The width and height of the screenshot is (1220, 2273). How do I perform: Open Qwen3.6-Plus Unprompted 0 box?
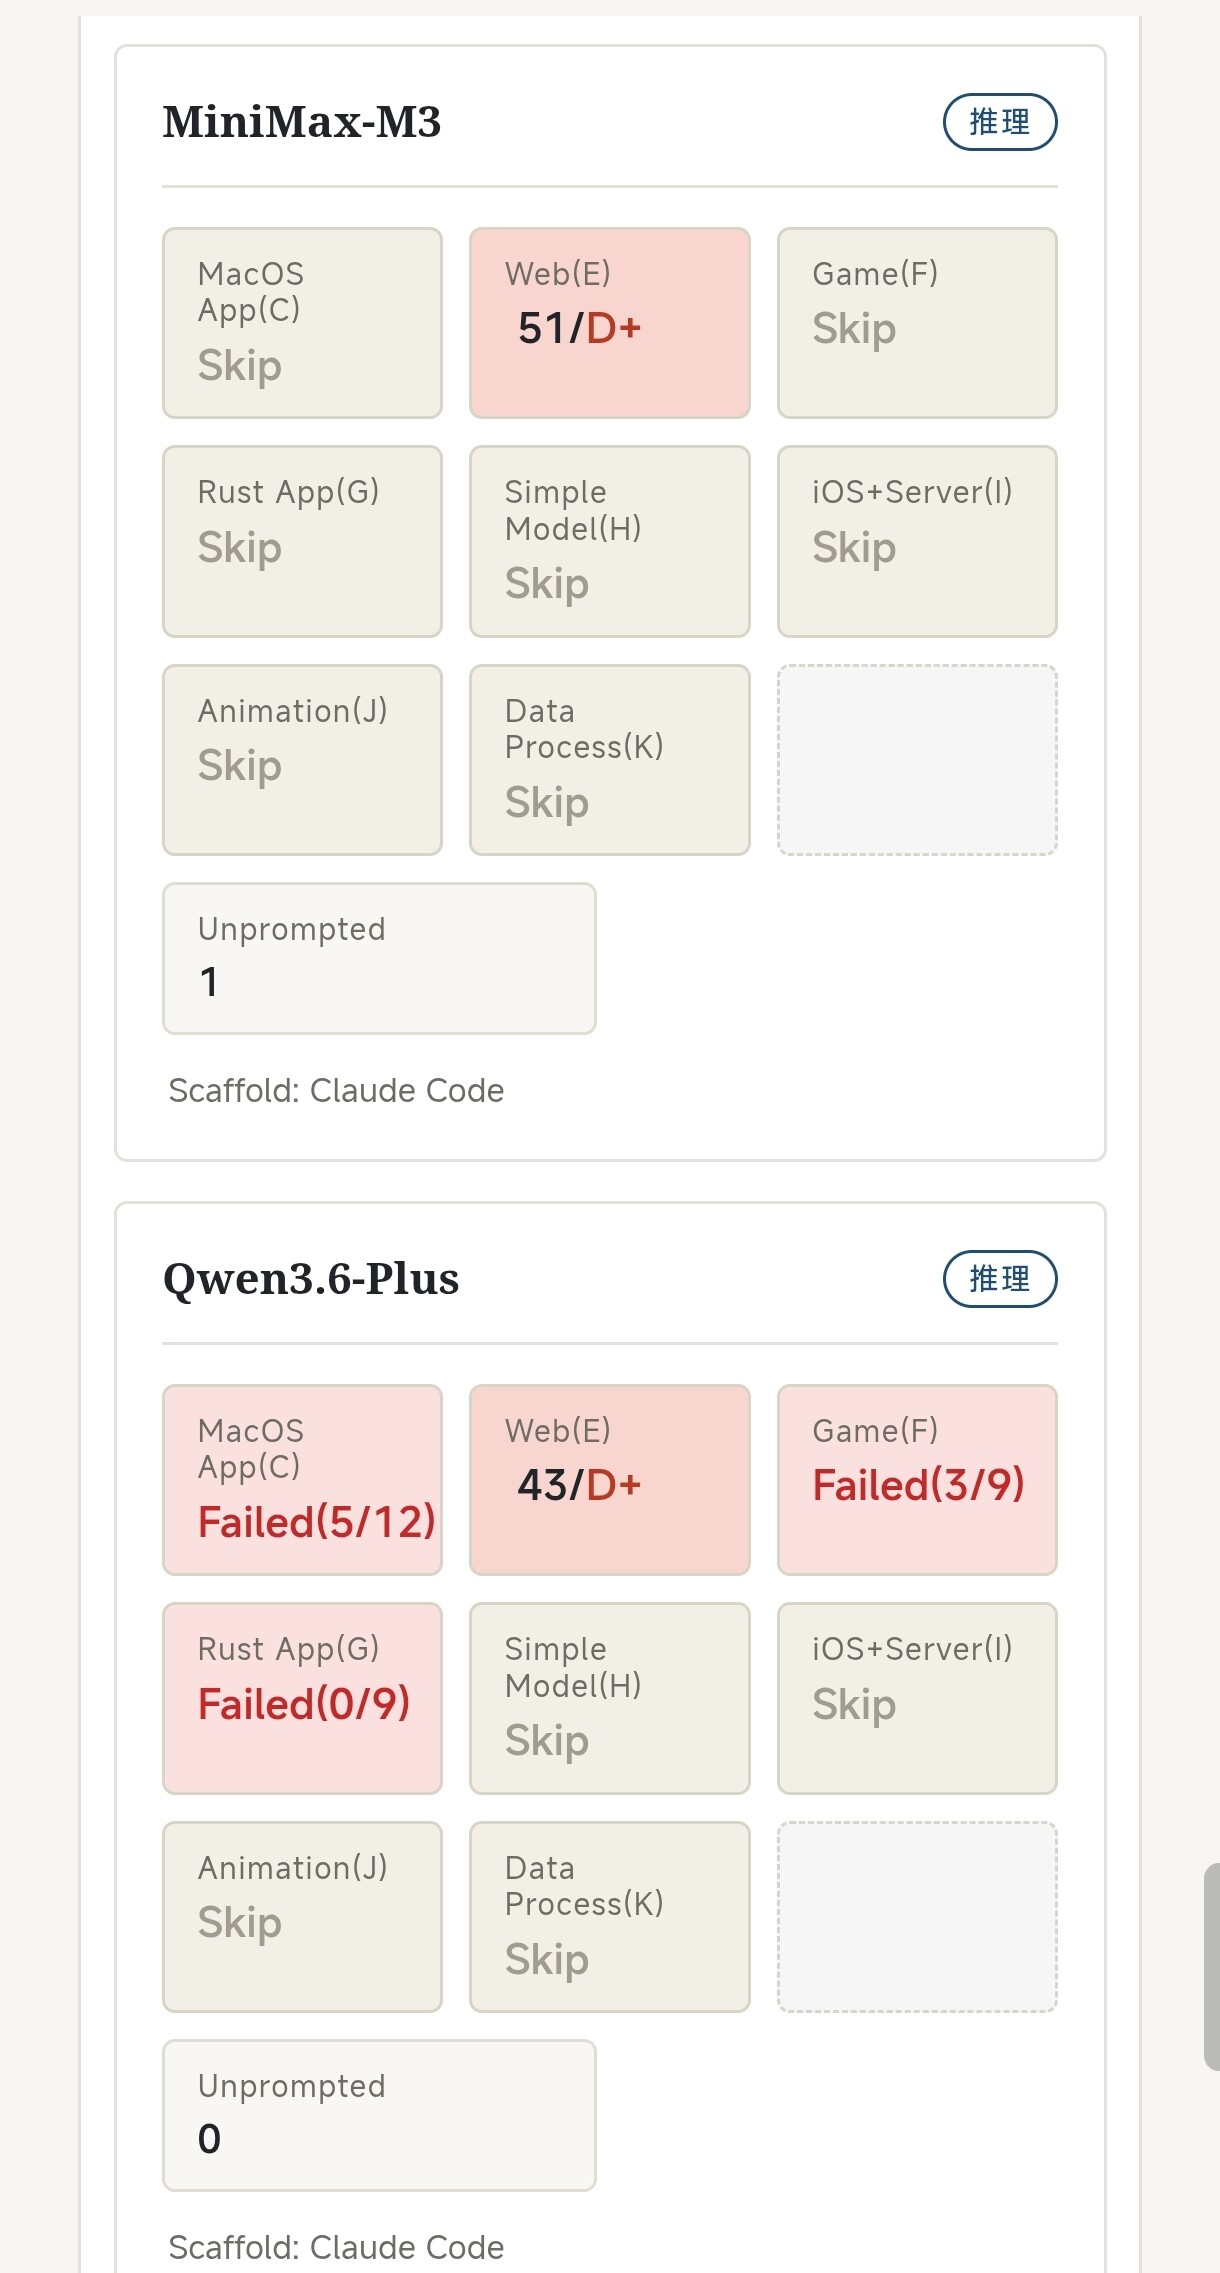click(x=379, y=2115)
